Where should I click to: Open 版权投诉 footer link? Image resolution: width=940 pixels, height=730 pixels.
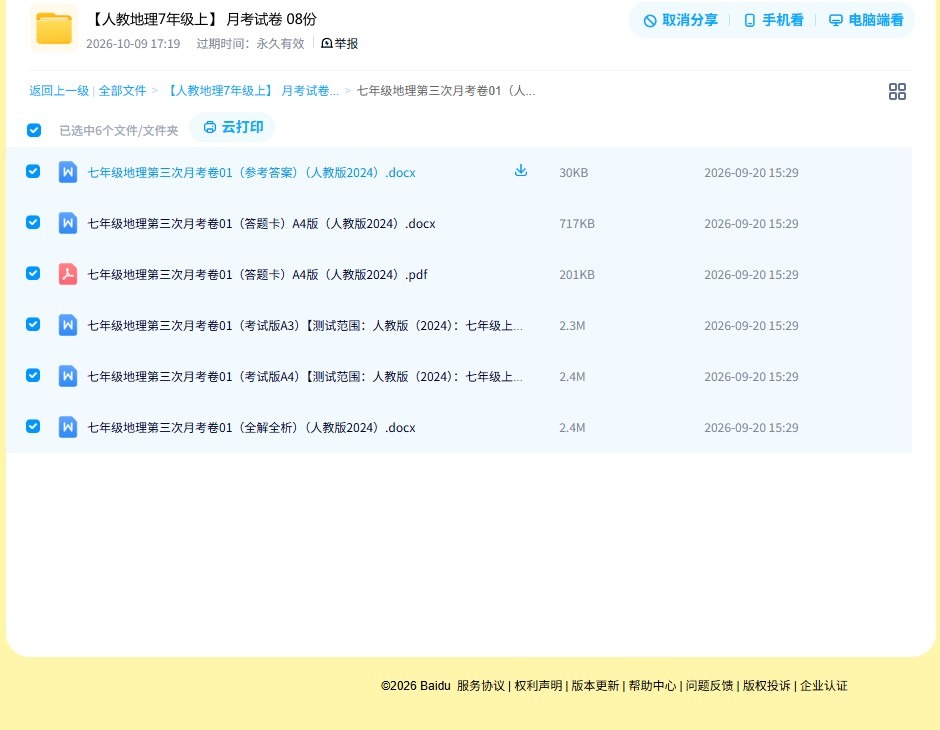point(767,686)
